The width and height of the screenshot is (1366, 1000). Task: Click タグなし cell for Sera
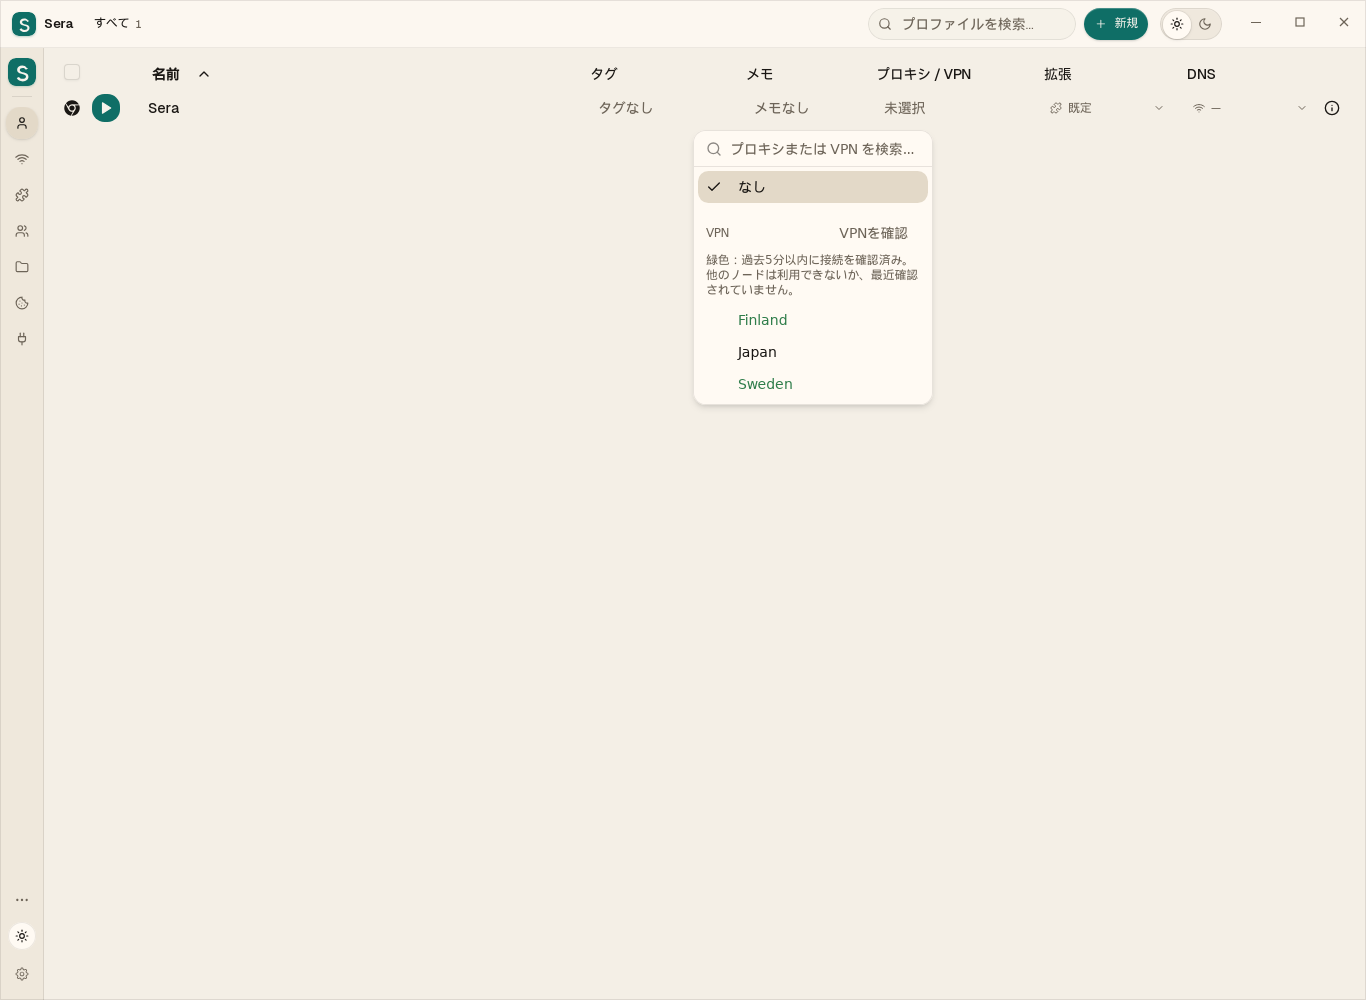click(625, 108)
